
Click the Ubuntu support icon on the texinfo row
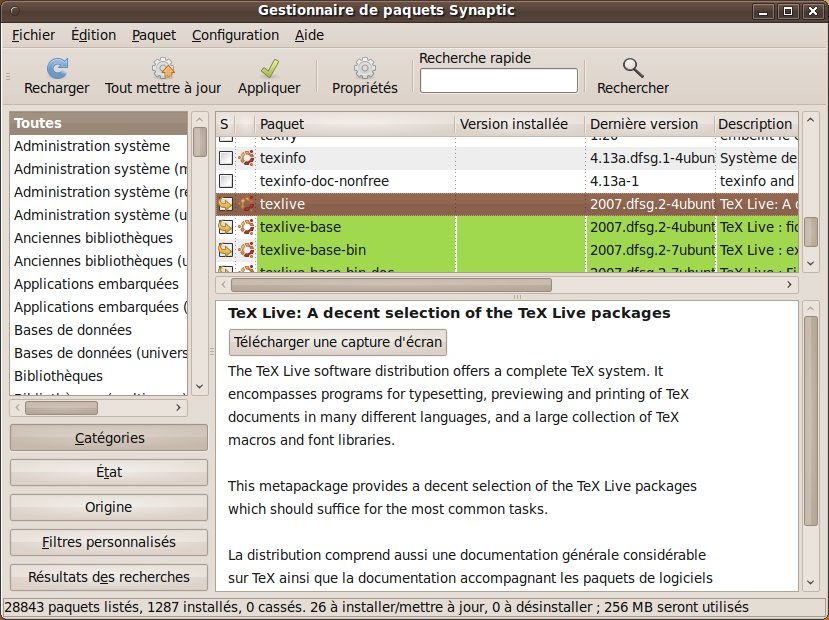click(x=246, y=158)
